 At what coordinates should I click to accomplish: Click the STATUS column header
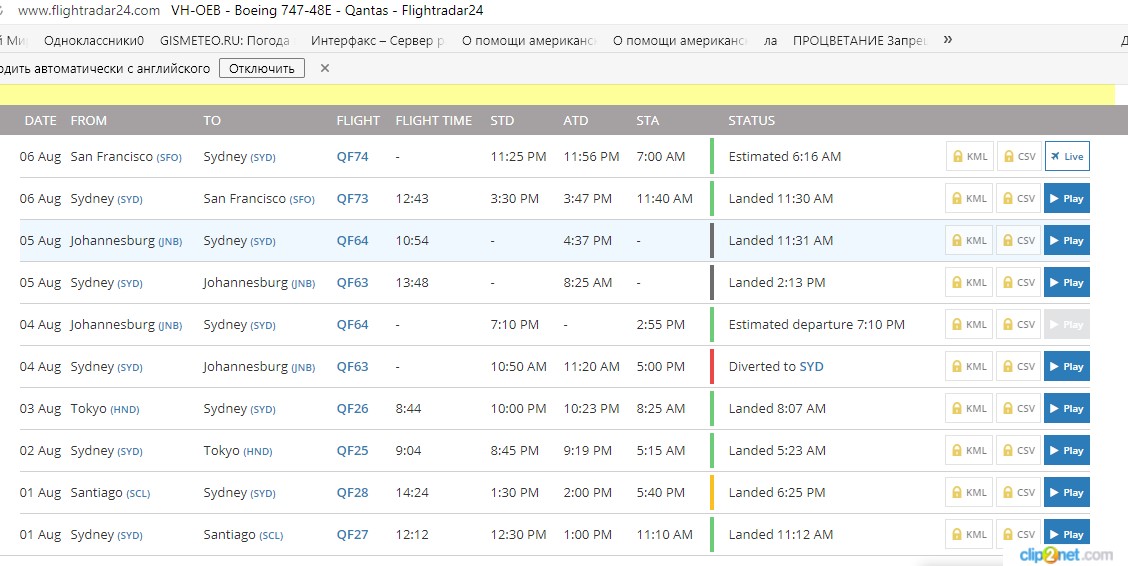[752, 121]
